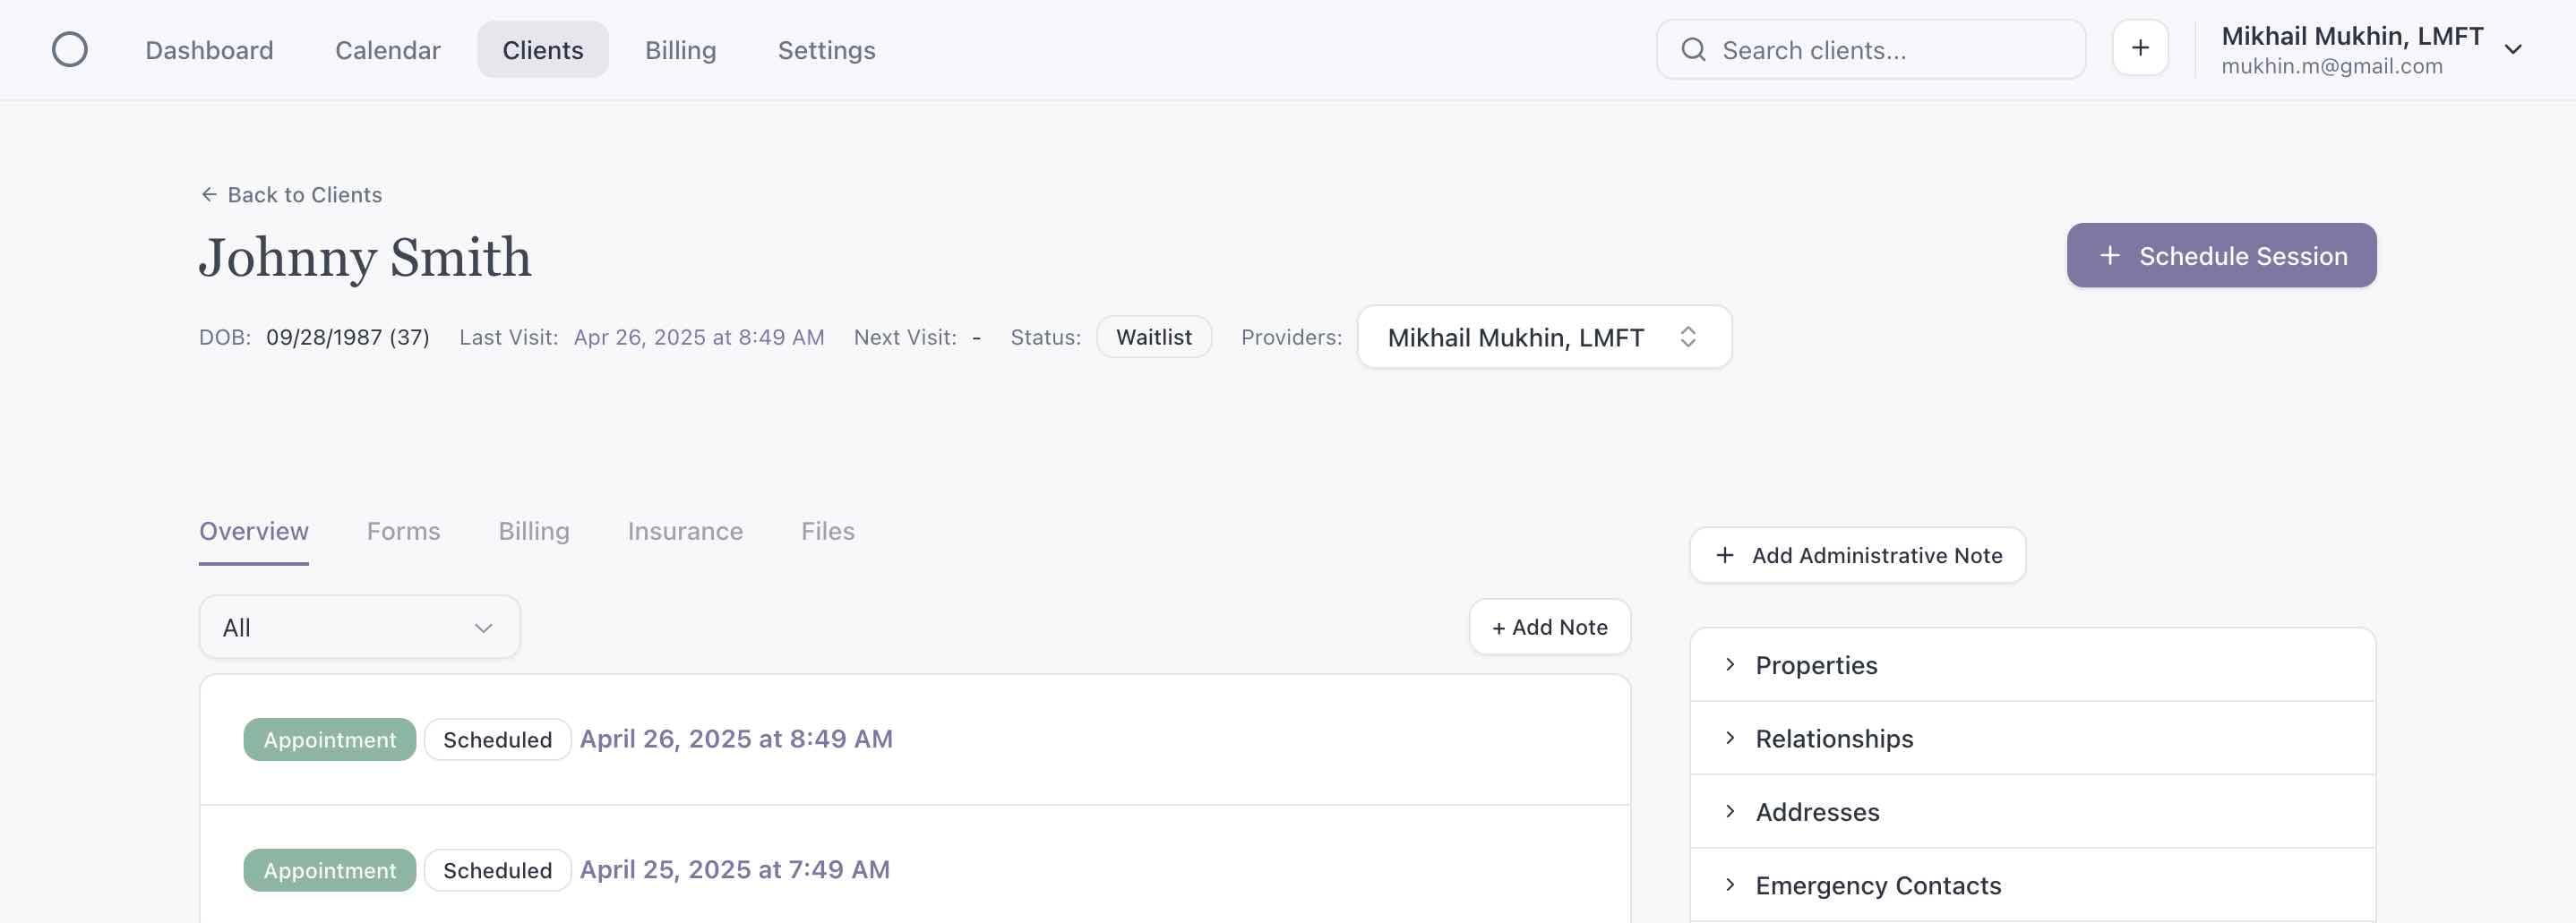Click the Johnny Smith client name heading
Viewport: 2576px width, 923px height.
tap(365, 257)
